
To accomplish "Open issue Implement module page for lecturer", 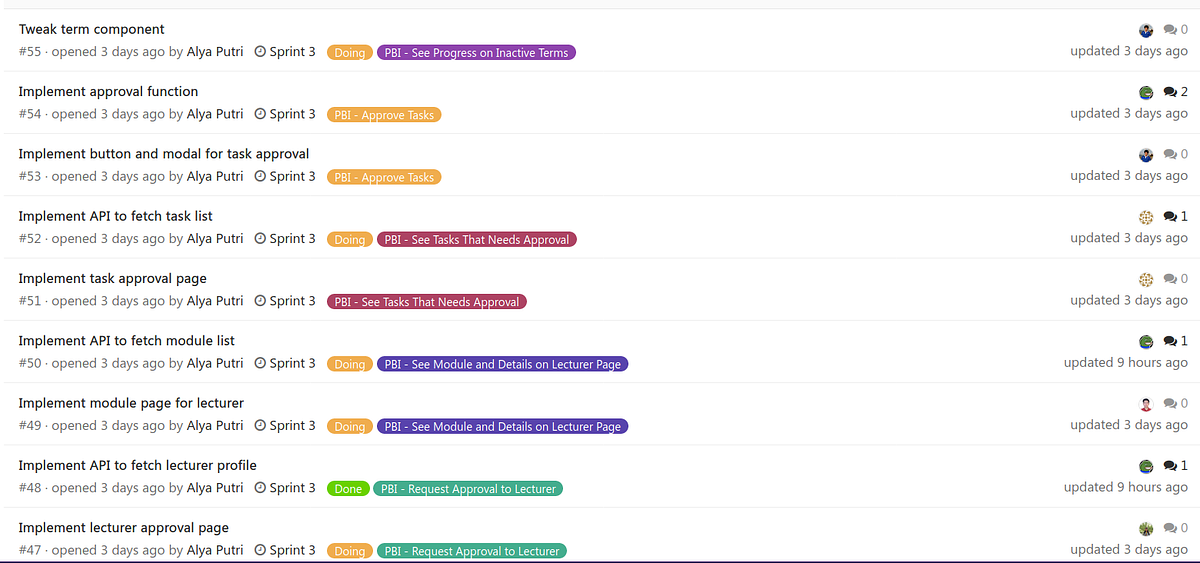I will pos(131,403).
